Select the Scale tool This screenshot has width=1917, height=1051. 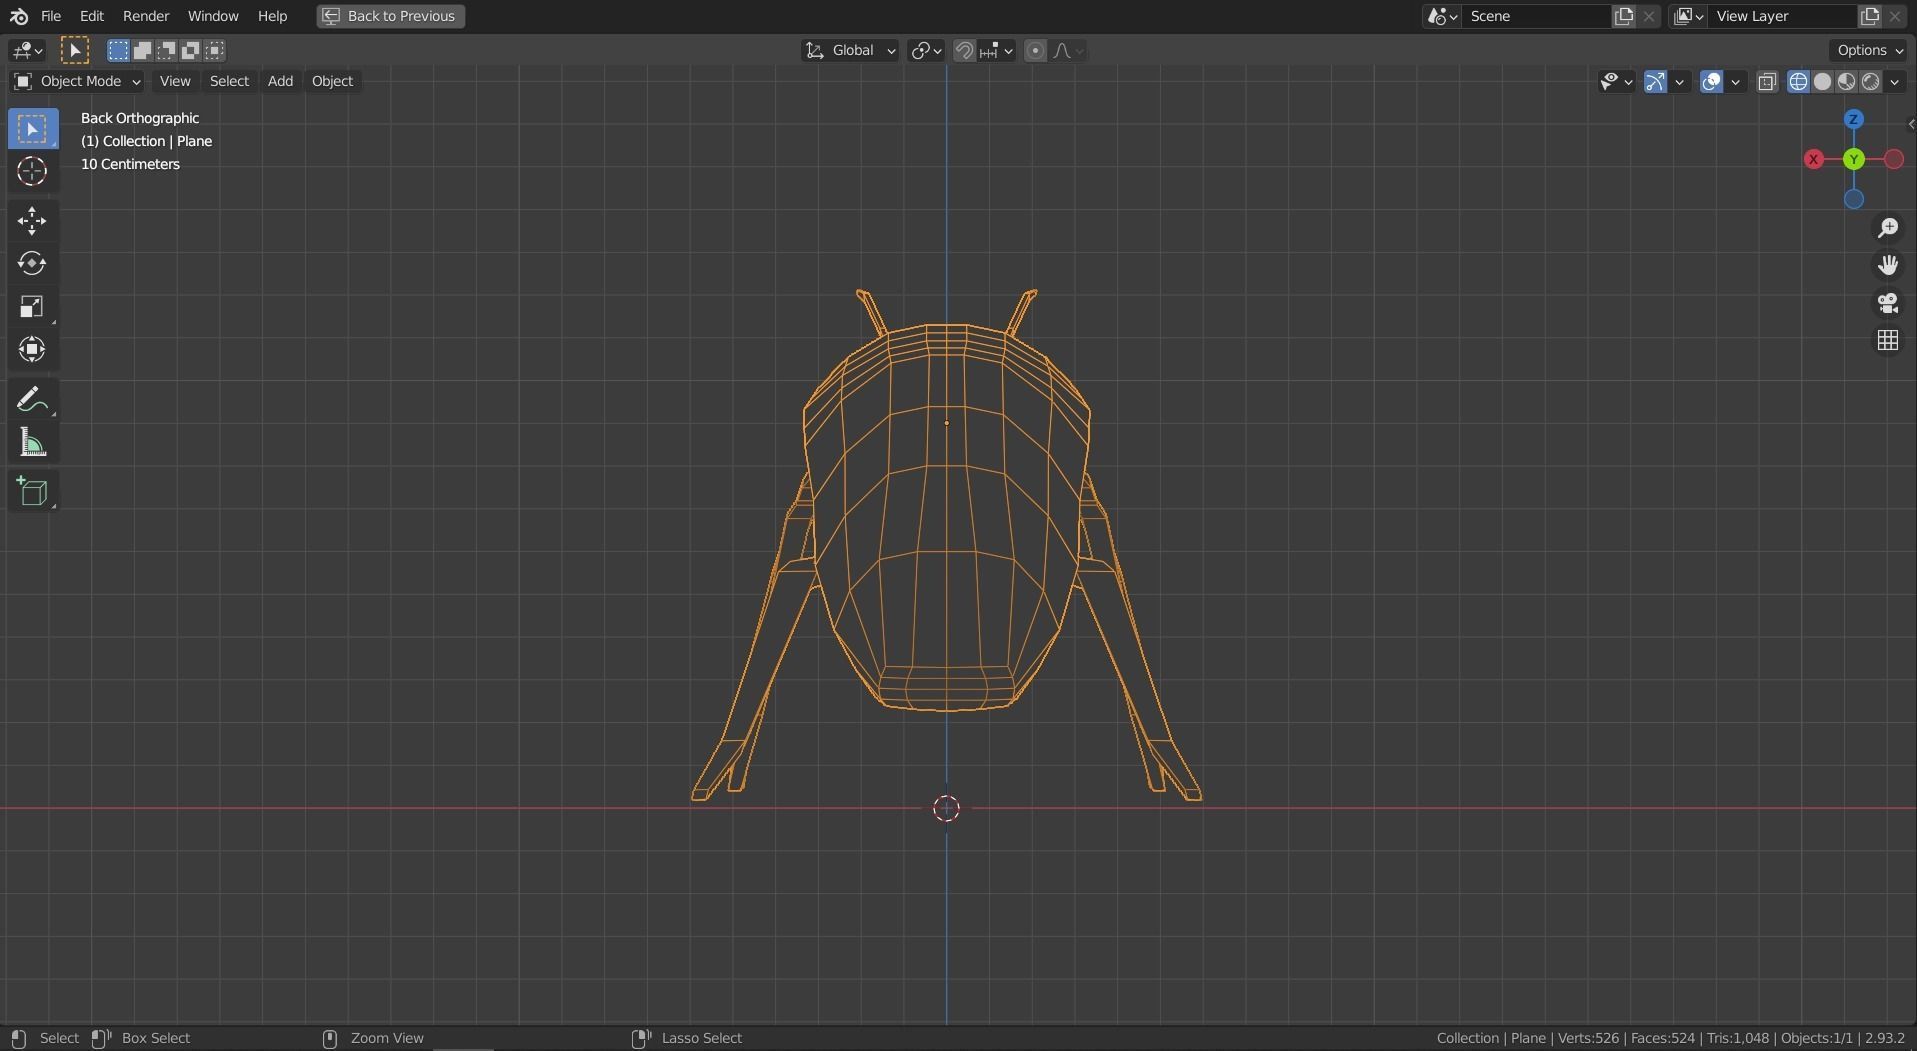[33, 306]
